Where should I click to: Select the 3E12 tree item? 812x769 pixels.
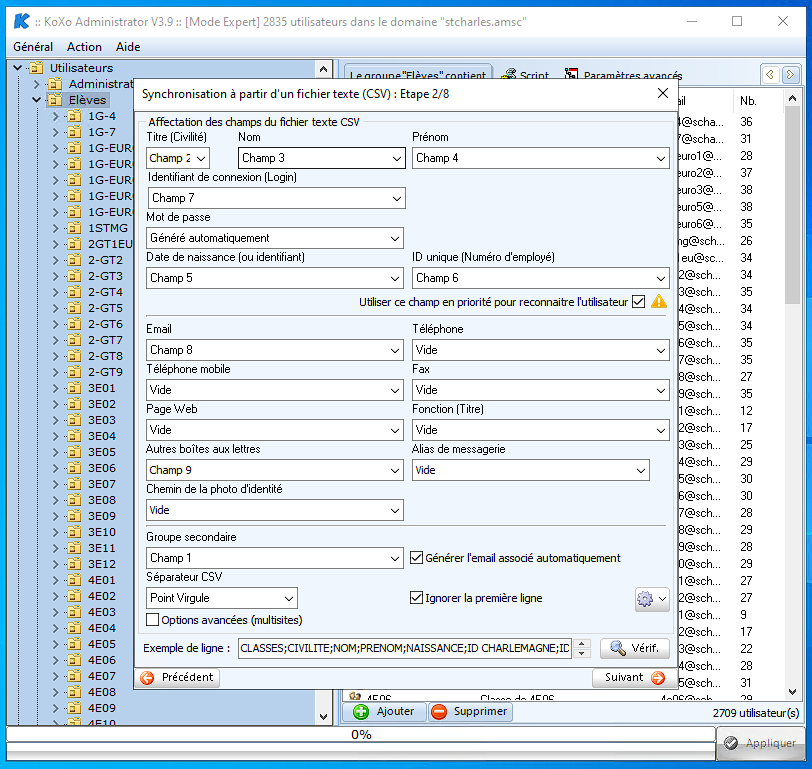click(x=102, y=564)
